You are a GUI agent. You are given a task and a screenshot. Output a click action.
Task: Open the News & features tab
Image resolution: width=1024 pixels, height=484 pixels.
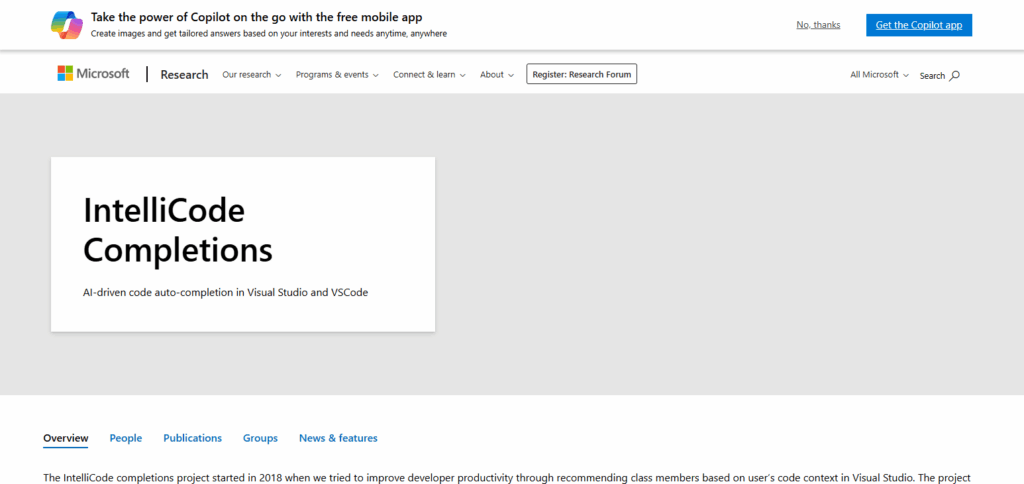338,438
